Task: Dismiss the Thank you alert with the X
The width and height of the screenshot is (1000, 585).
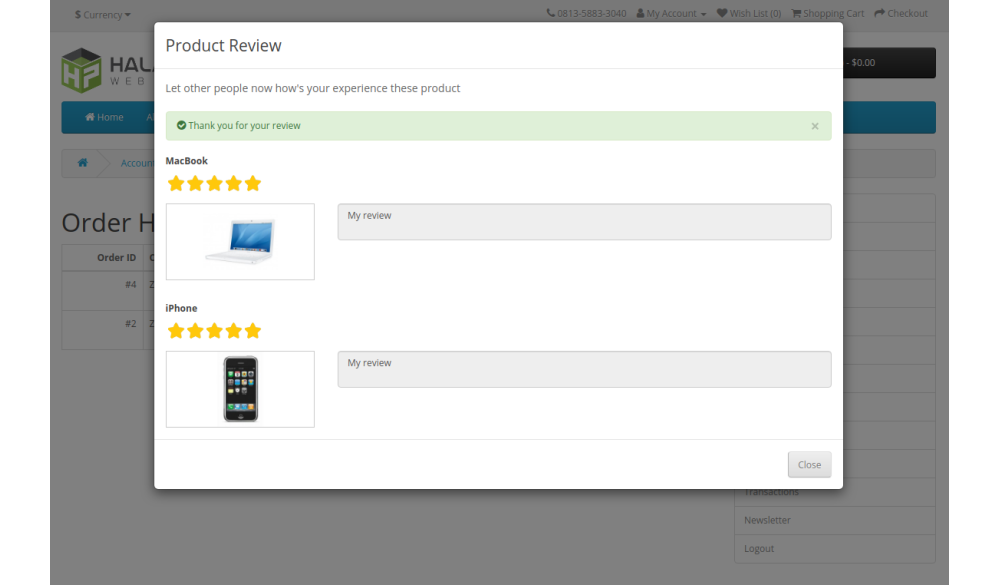Action: pos(815,126)
